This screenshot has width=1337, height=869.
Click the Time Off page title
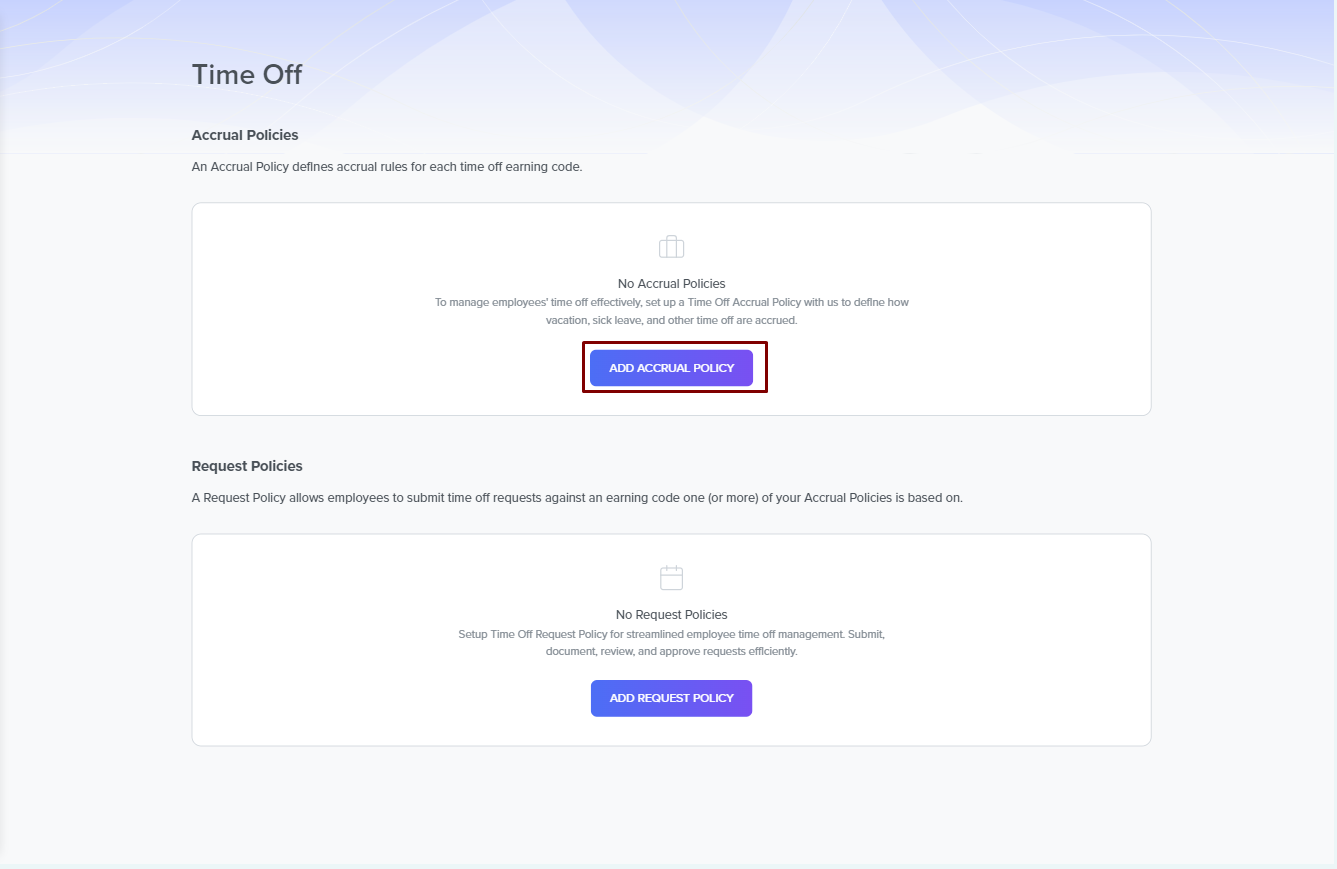coord(246,74)
